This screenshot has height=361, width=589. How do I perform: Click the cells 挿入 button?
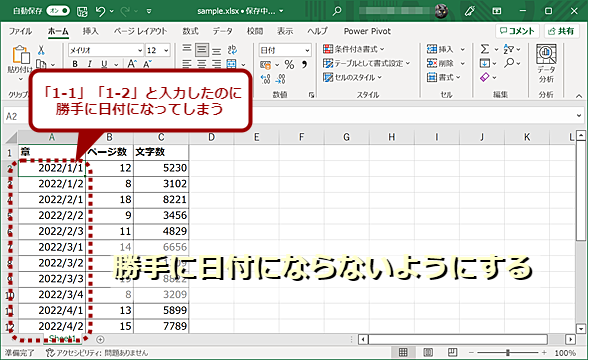[440, 49]
